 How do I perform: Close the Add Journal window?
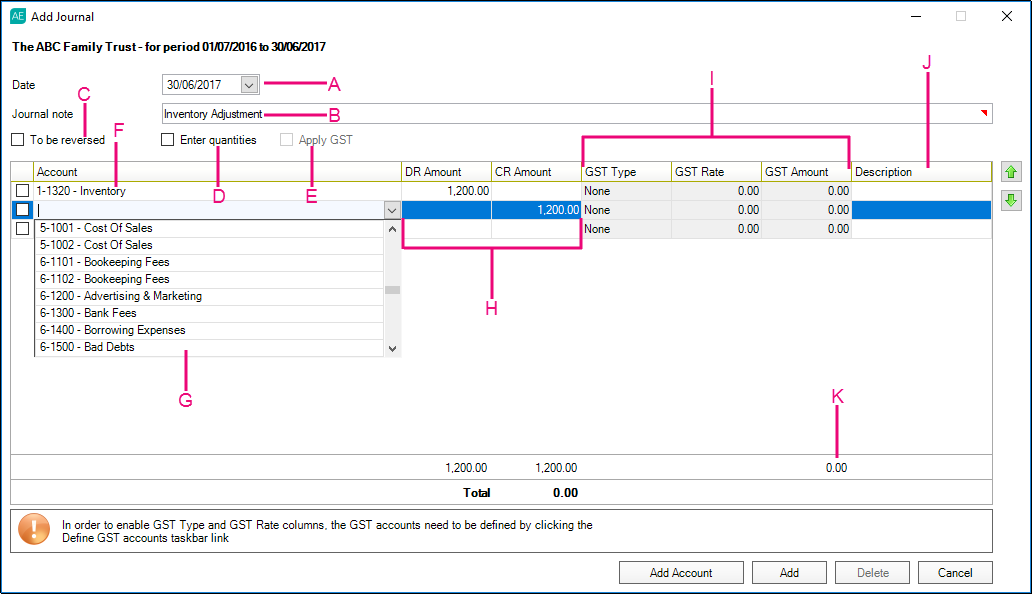(1006, 16)
